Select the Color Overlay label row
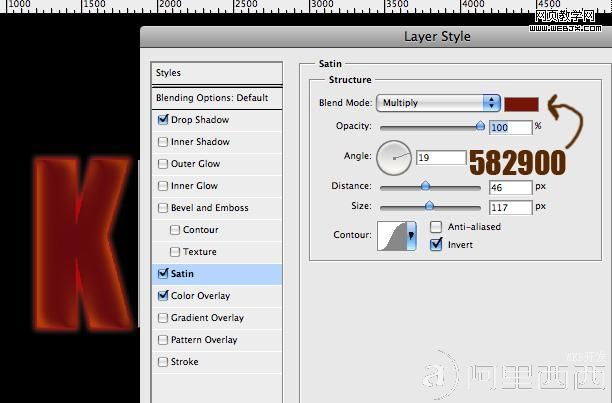Viewport: 612px width, 403px height. point(217,296)
